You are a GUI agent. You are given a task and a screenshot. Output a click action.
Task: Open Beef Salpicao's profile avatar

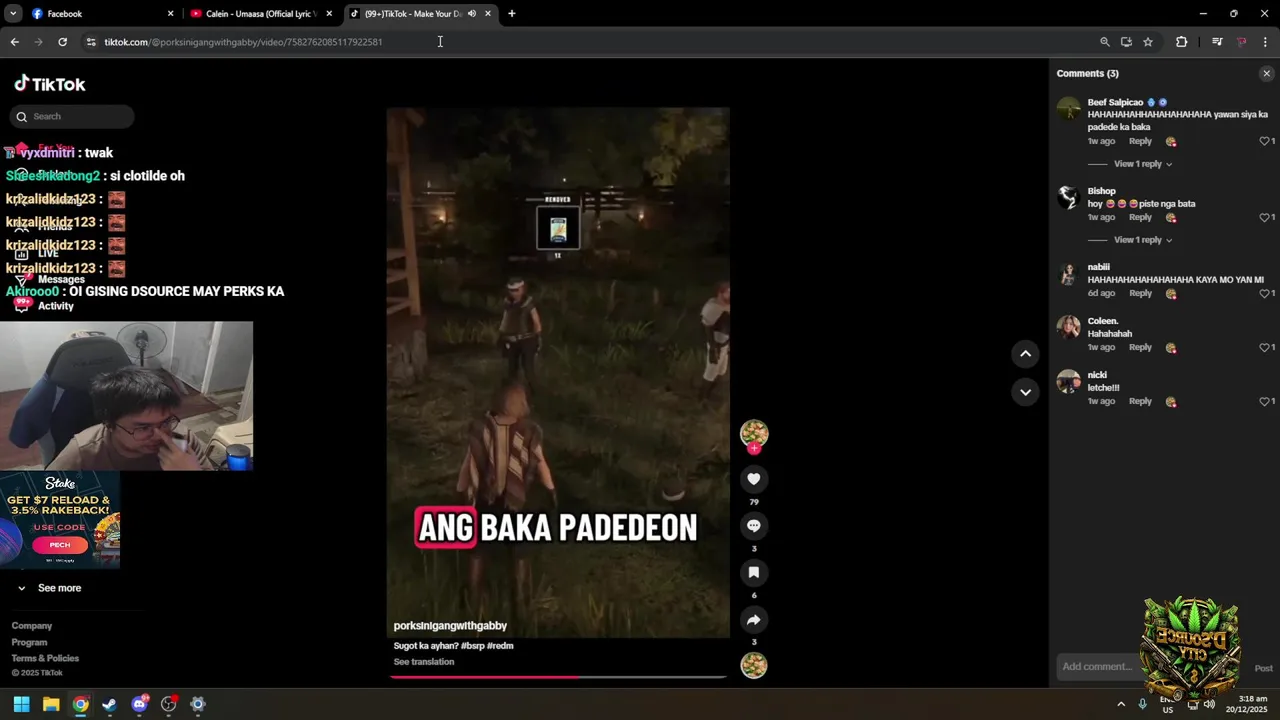click(x=1069, y=108)
